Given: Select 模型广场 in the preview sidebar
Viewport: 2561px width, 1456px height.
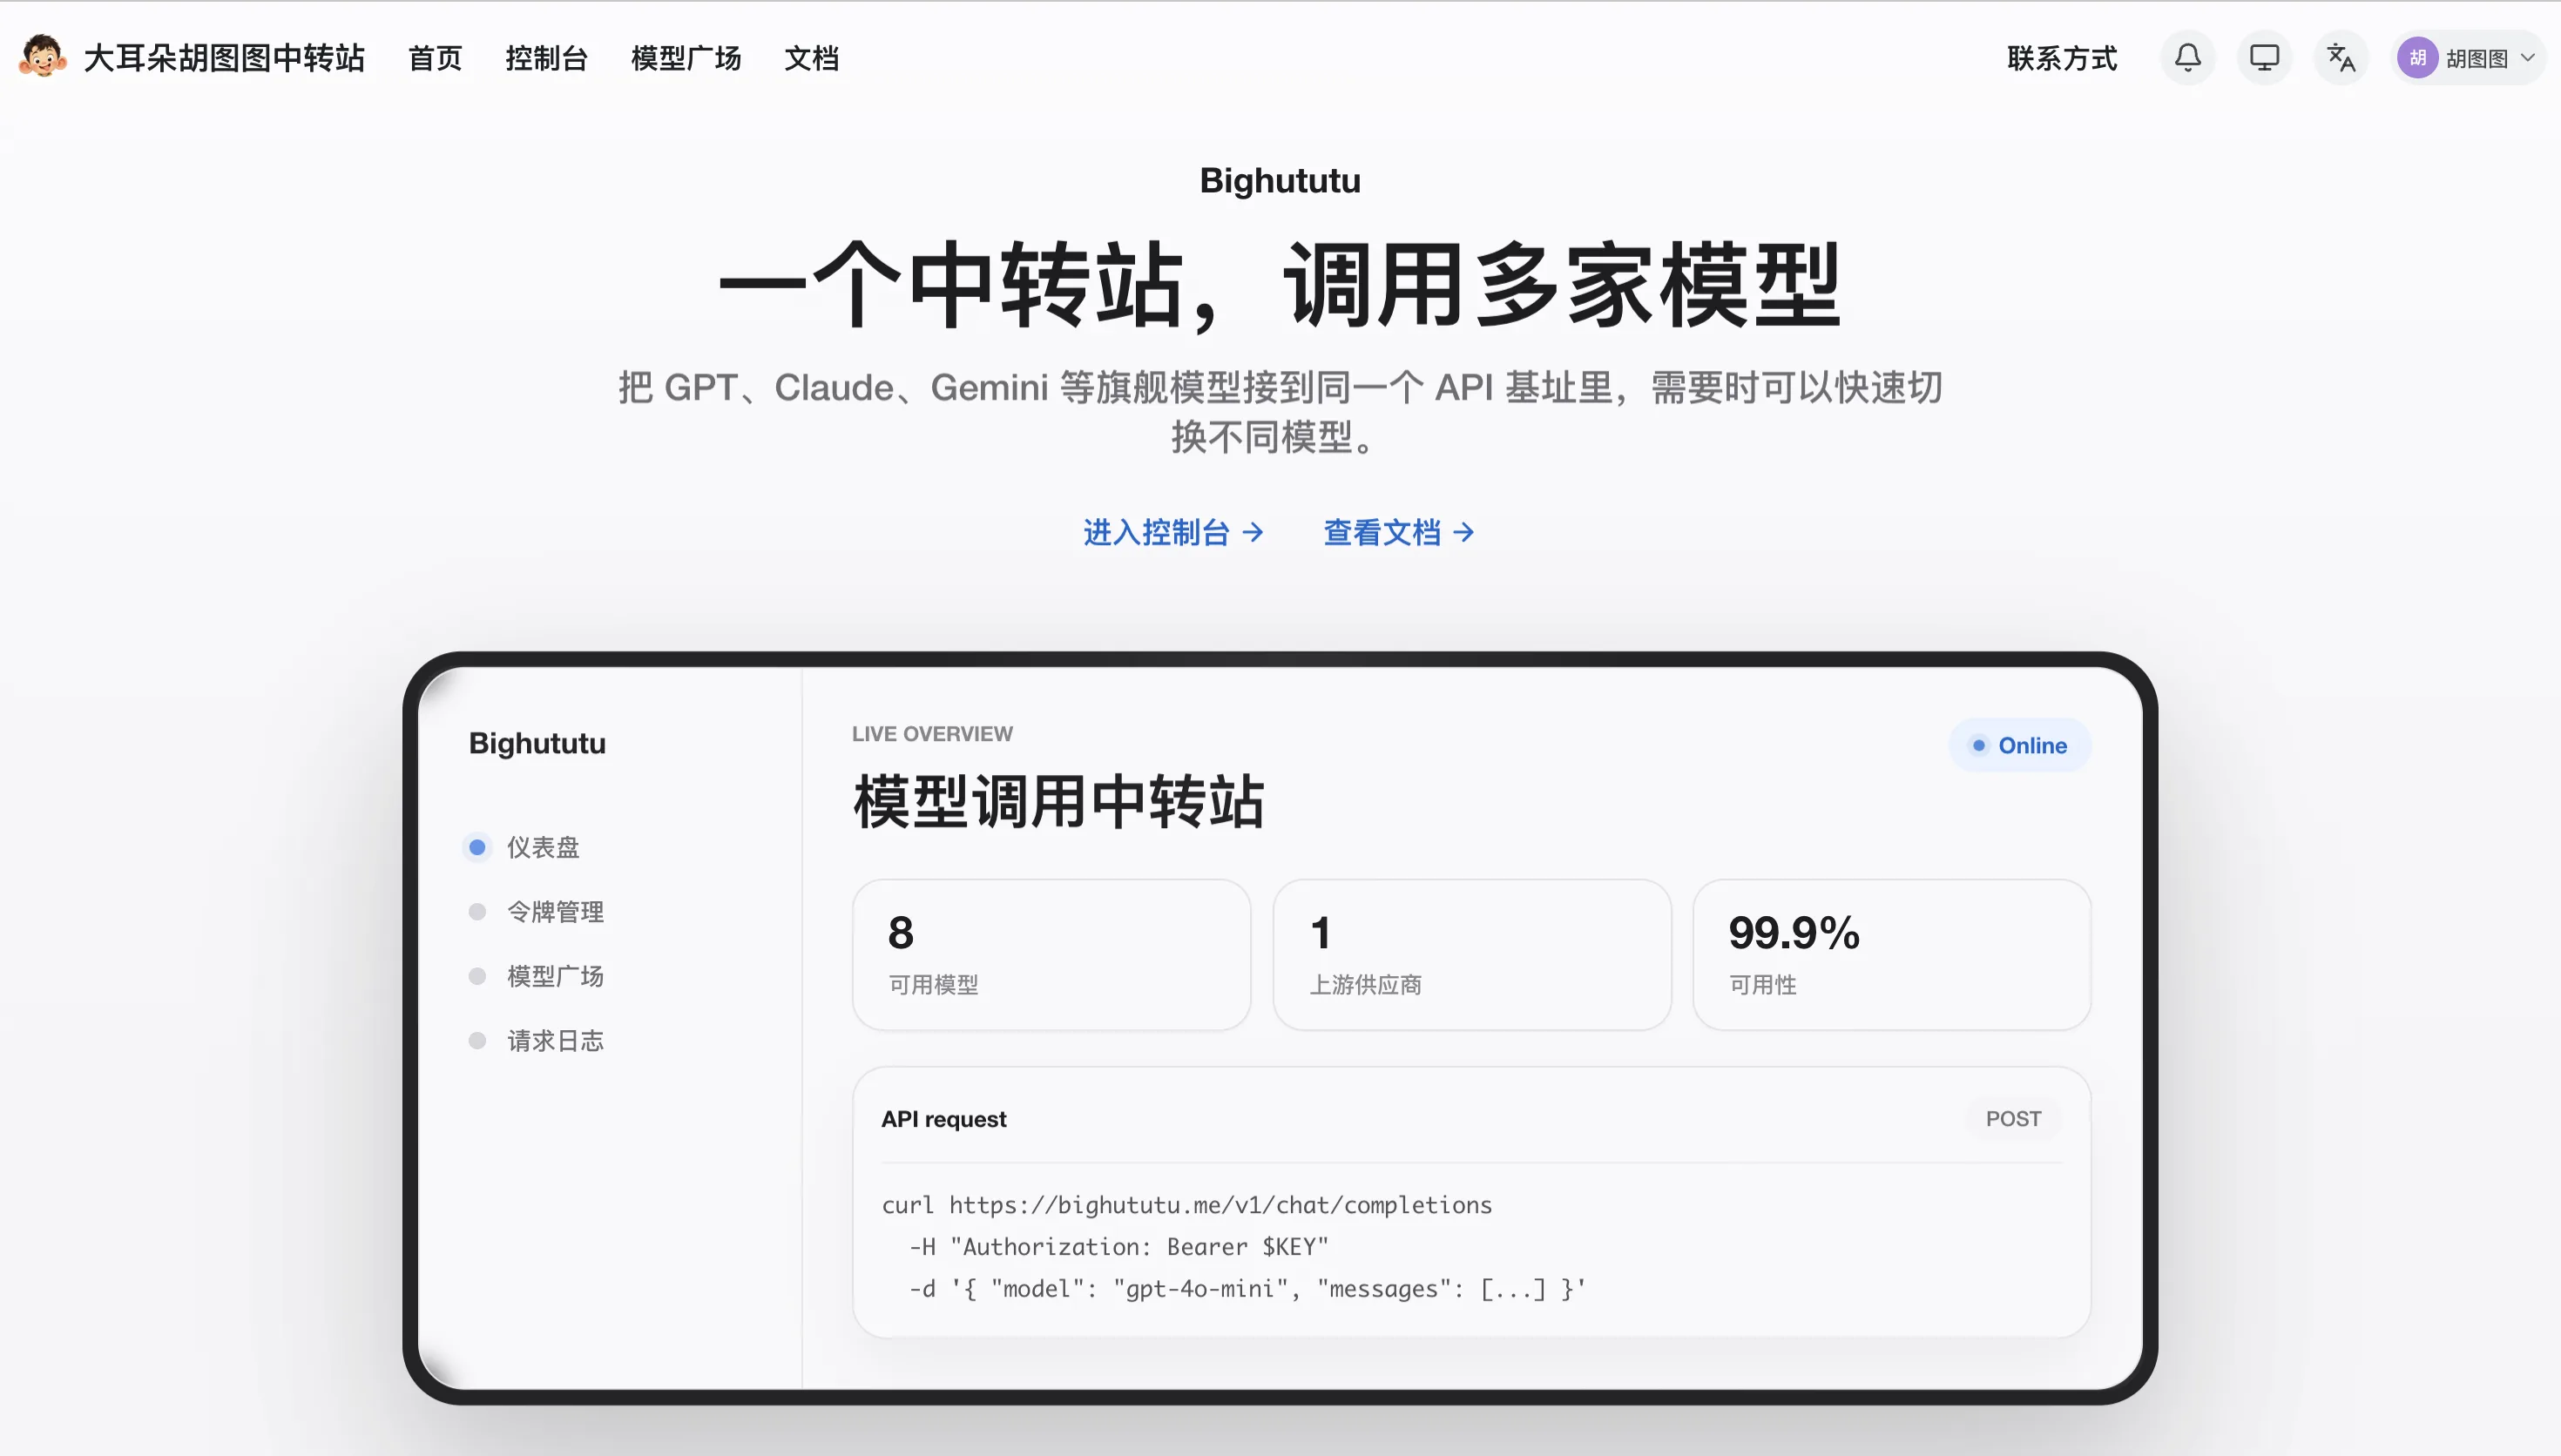Looking at the screenshot, I should pyautogui.click(x=537, y=976).
